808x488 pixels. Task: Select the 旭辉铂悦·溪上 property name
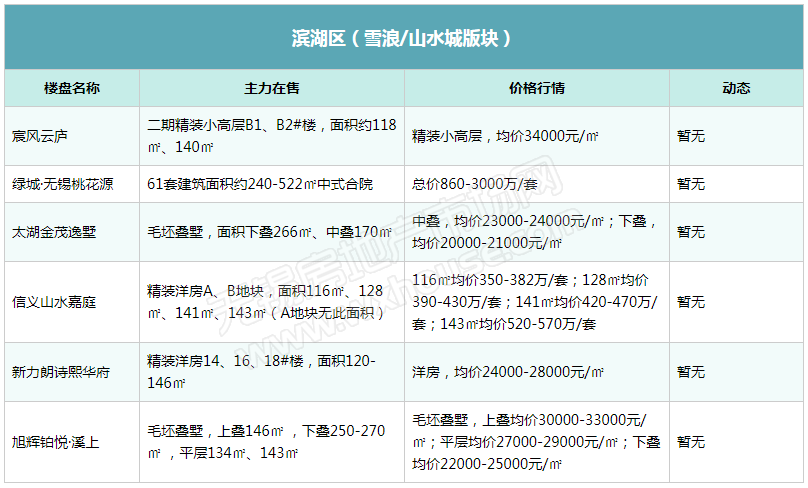[56, 441]
